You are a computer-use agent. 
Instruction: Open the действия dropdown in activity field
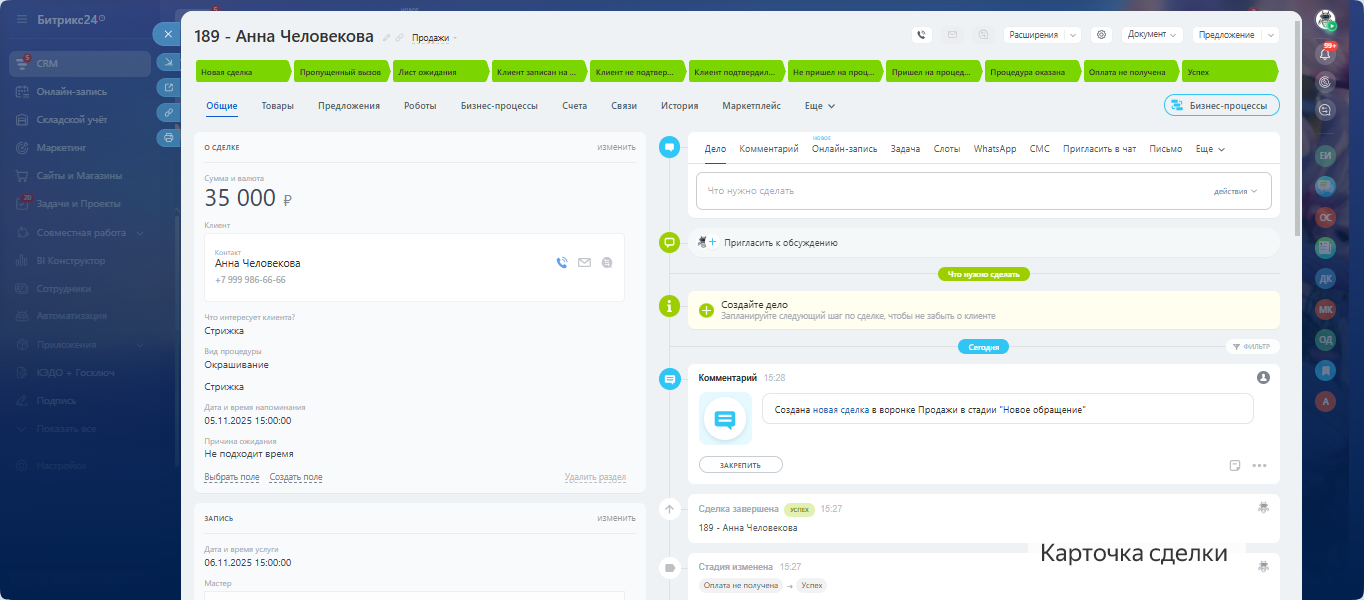(x=1235, y=191)
